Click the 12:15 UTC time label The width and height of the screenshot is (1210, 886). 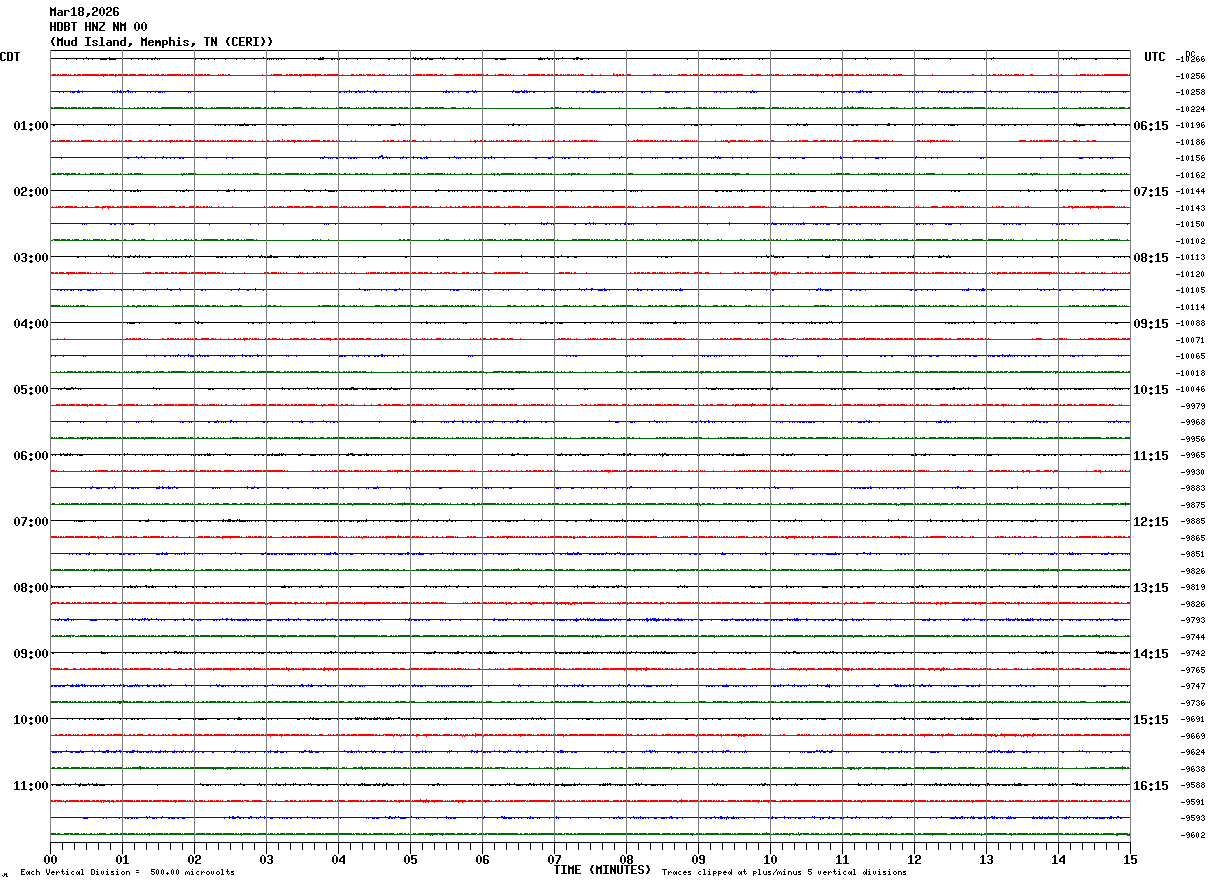pos(1150,522)
